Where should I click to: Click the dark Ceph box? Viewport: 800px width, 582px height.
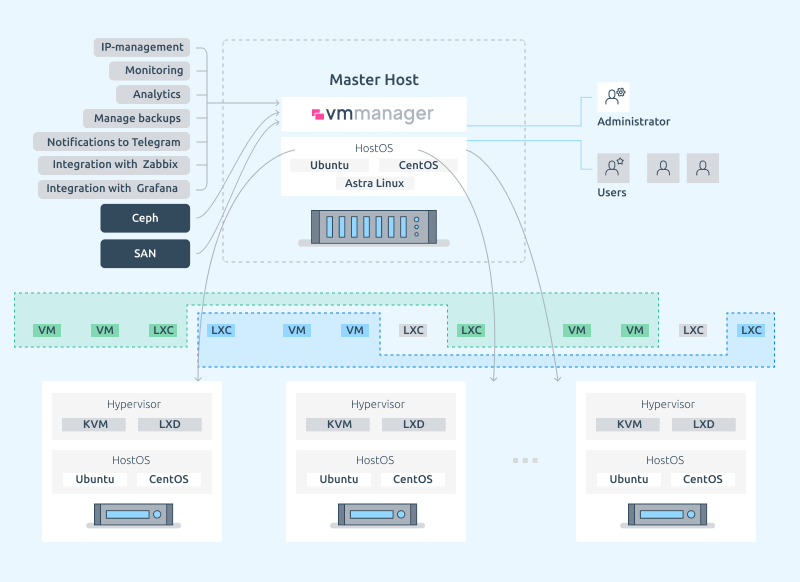tap(145, 218)
